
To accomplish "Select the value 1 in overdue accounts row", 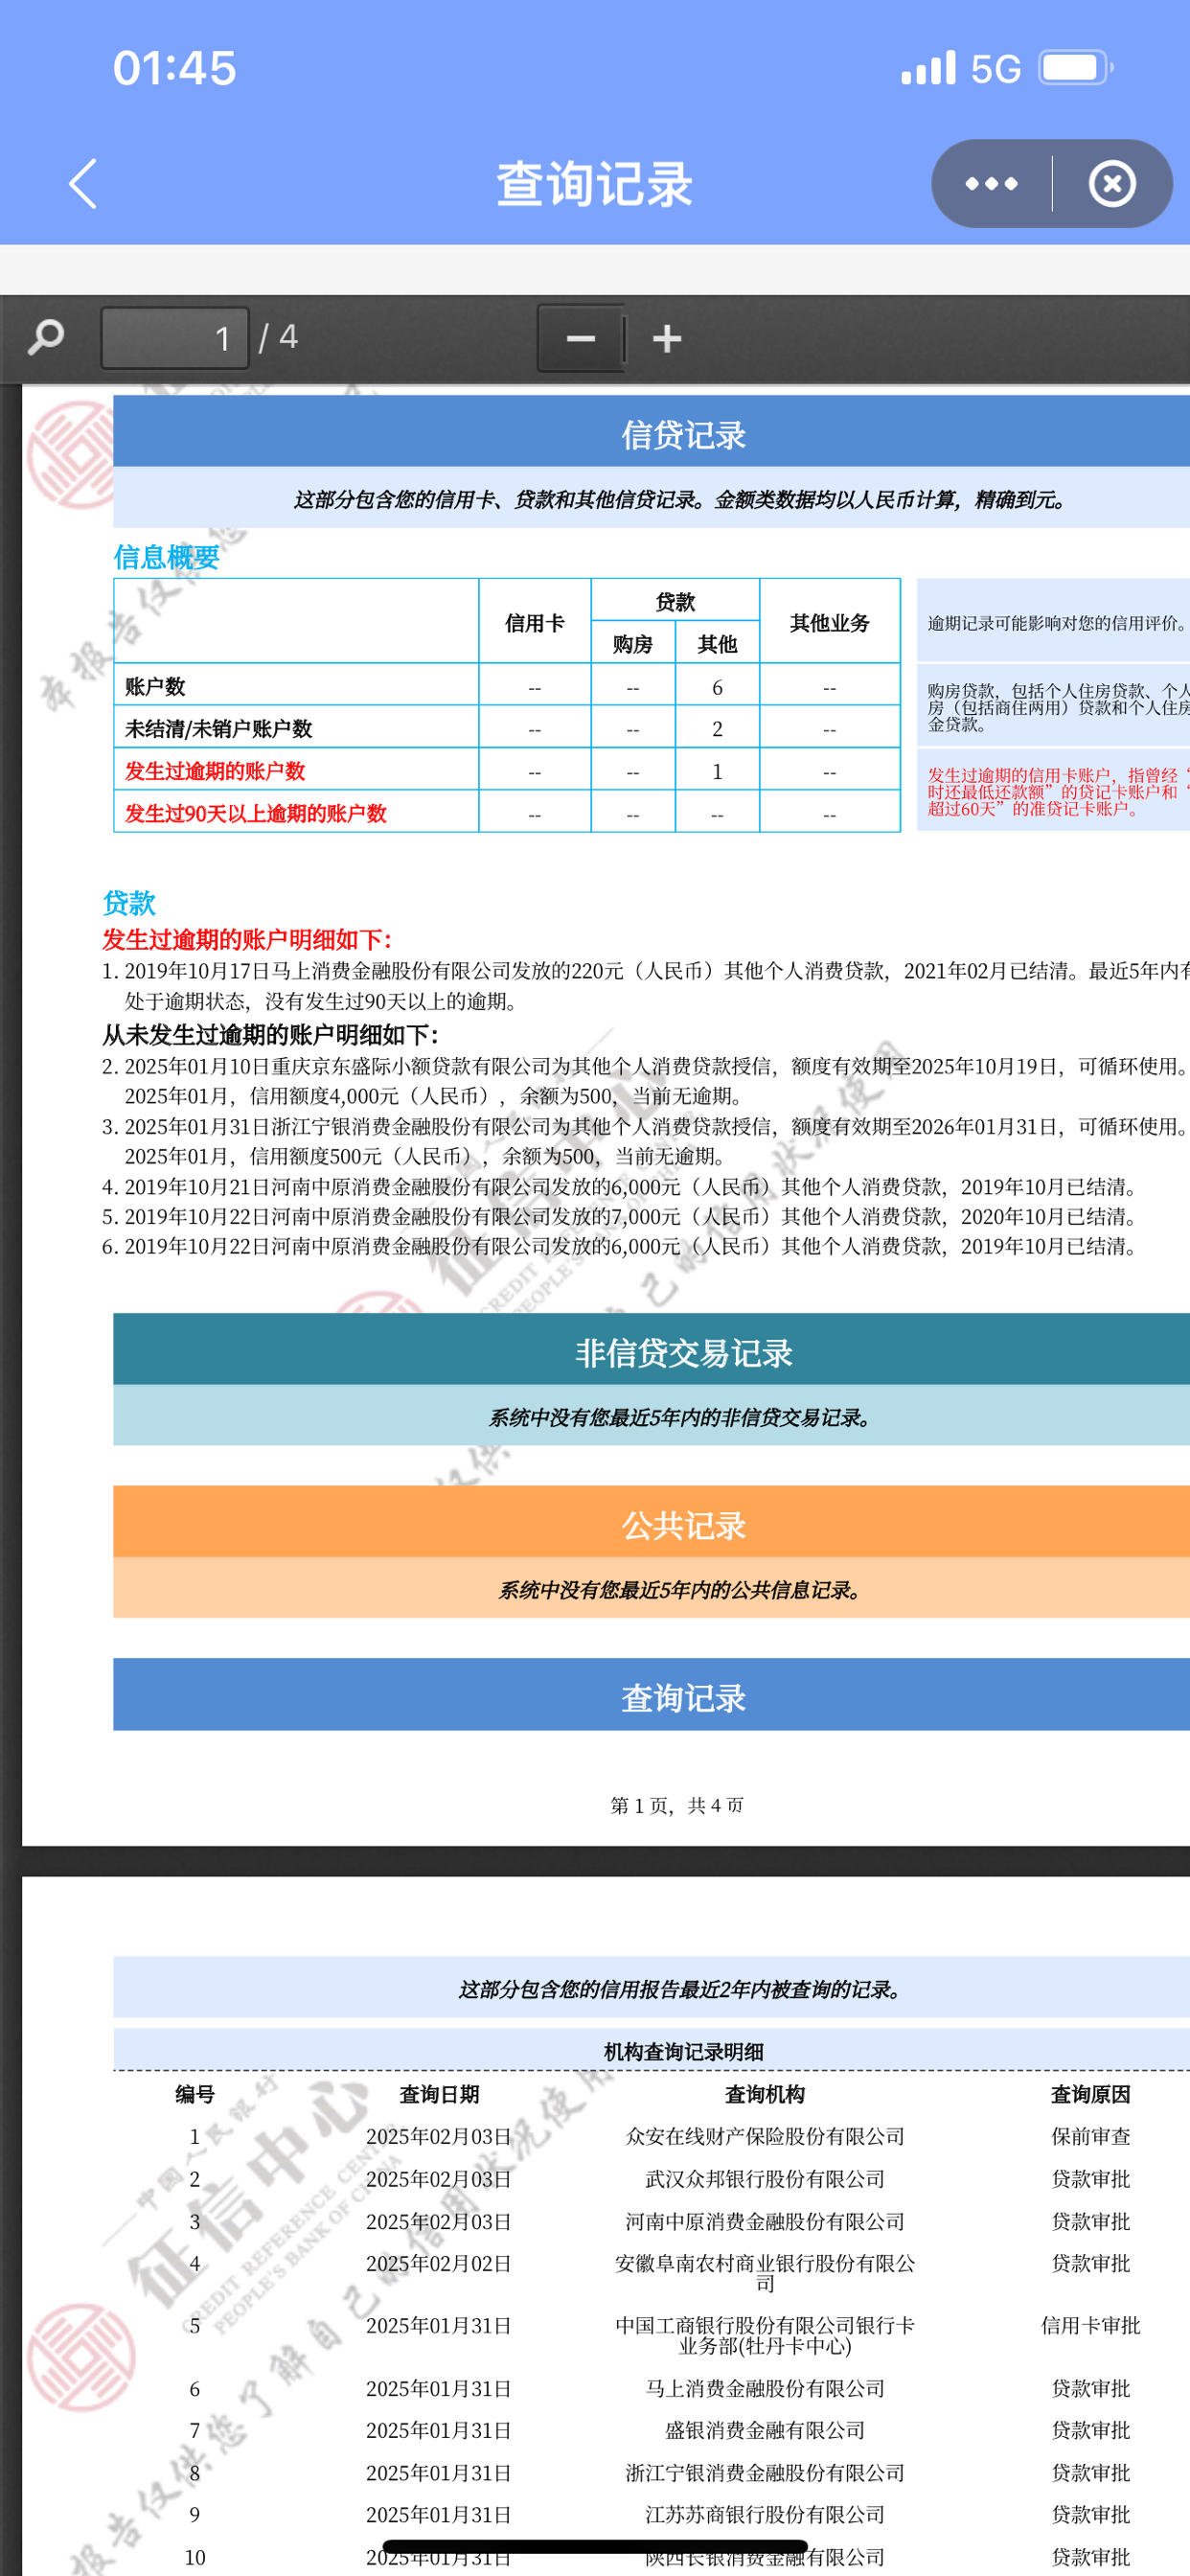I will tap(717, 772).
